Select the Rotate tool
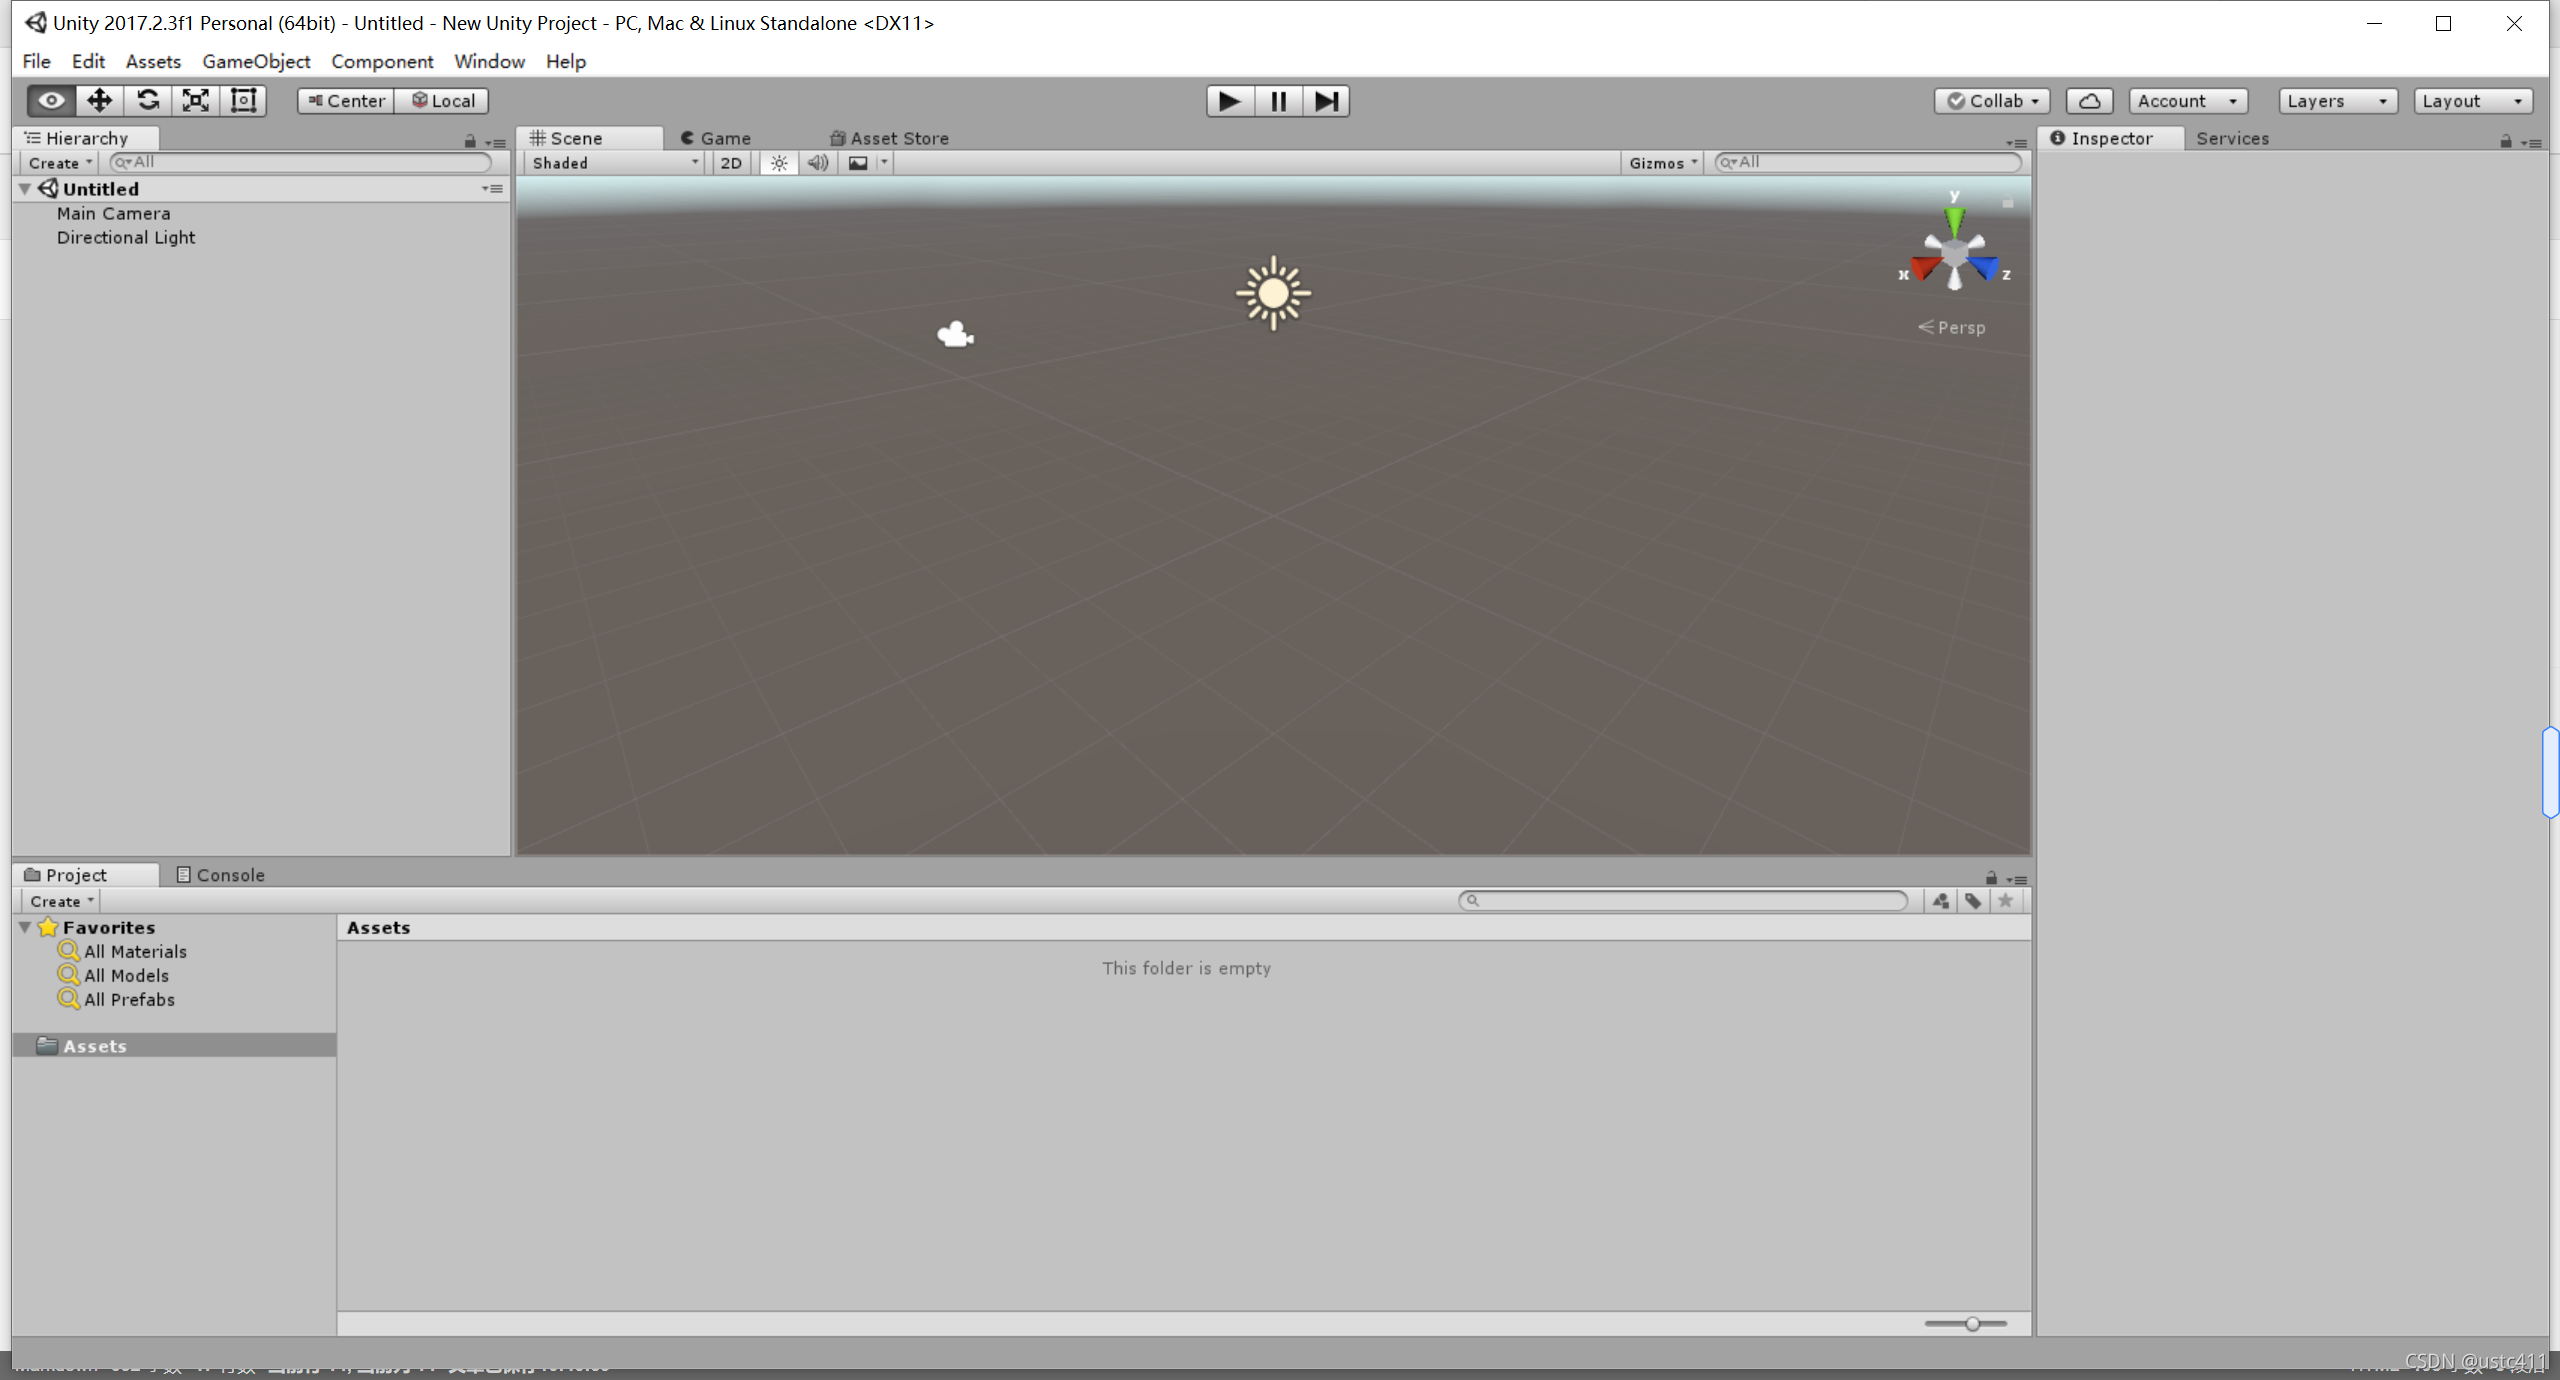The image size is (2560, 1380). pos(148,100)
